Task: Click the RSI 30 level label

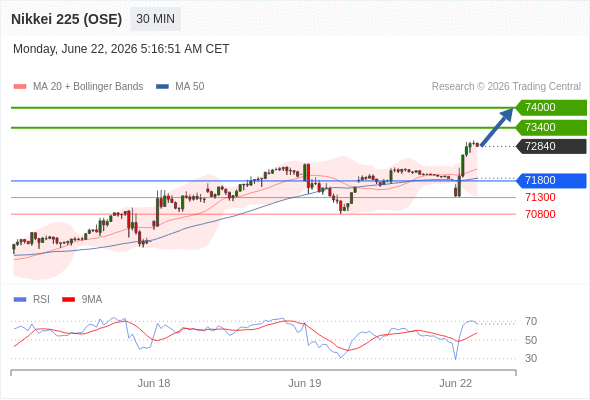Action: [x=531, y=358]
